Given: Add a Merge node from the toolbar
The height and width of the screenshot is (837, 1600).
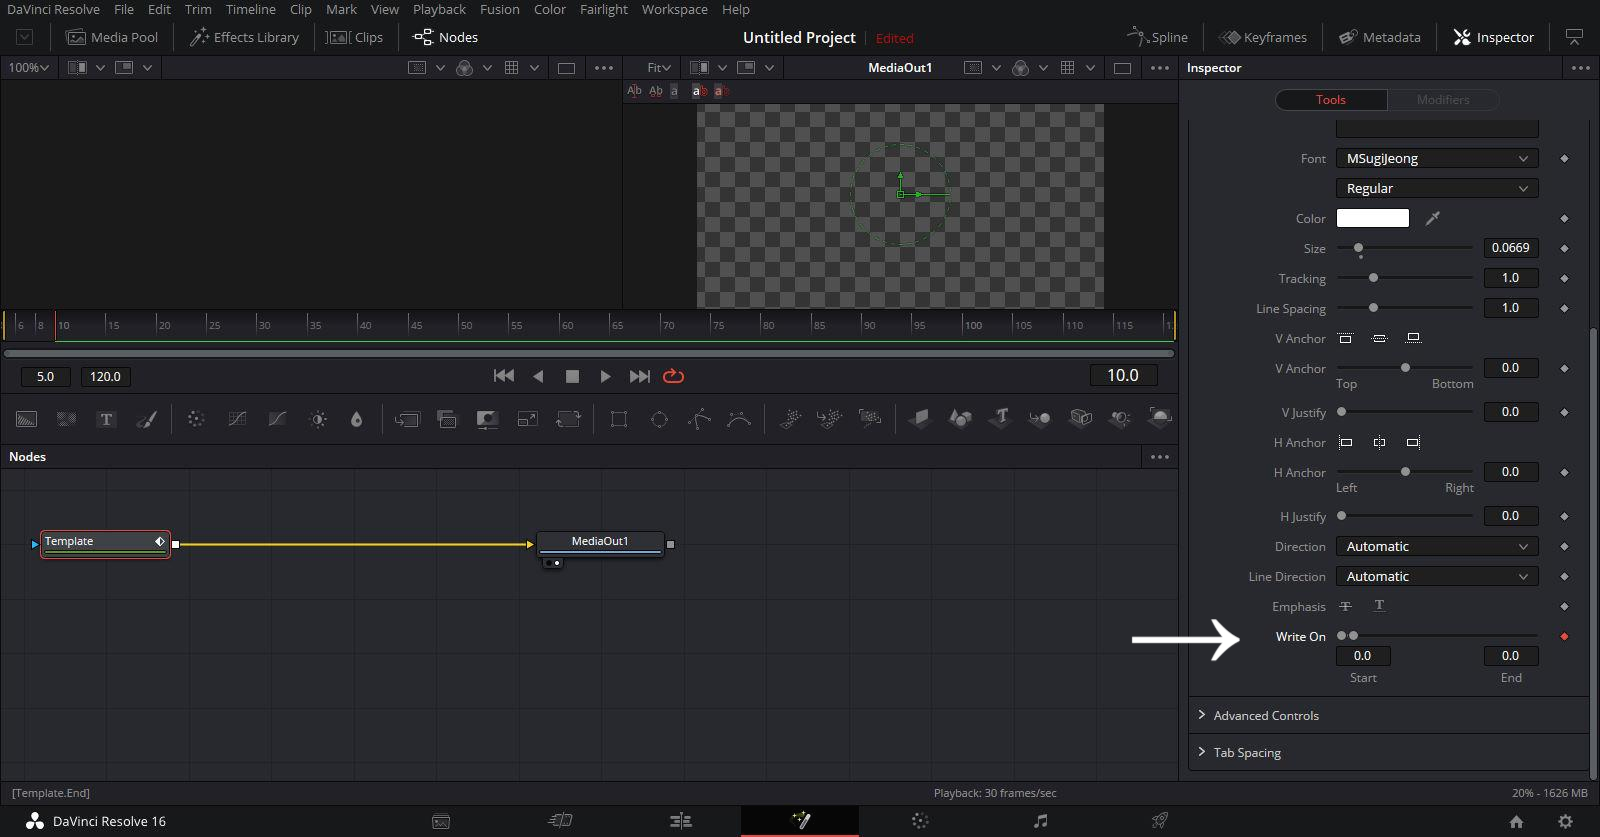Looking at the screenshot, I should pyautogui.click(x=407, y=419).
